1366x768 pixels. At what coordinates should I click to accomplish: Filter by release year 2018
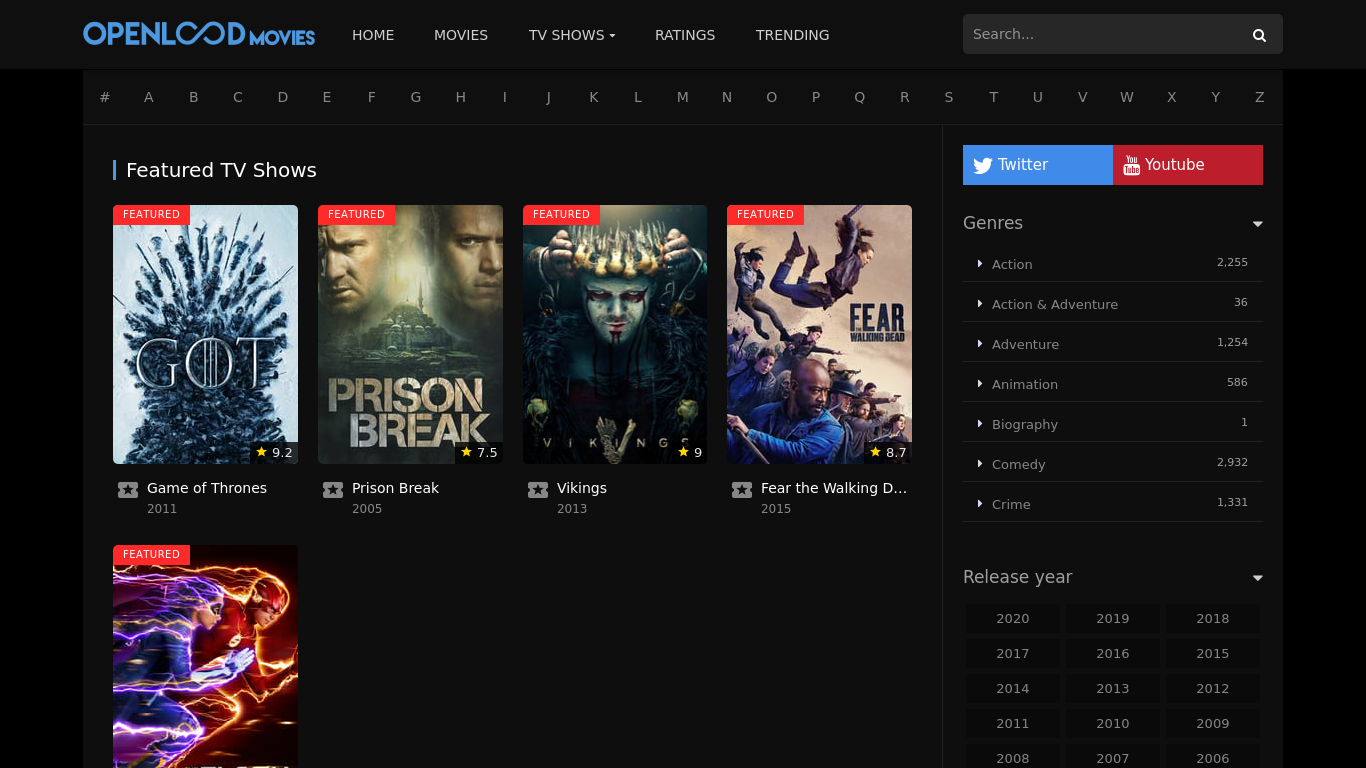[x=1212, y=619]
